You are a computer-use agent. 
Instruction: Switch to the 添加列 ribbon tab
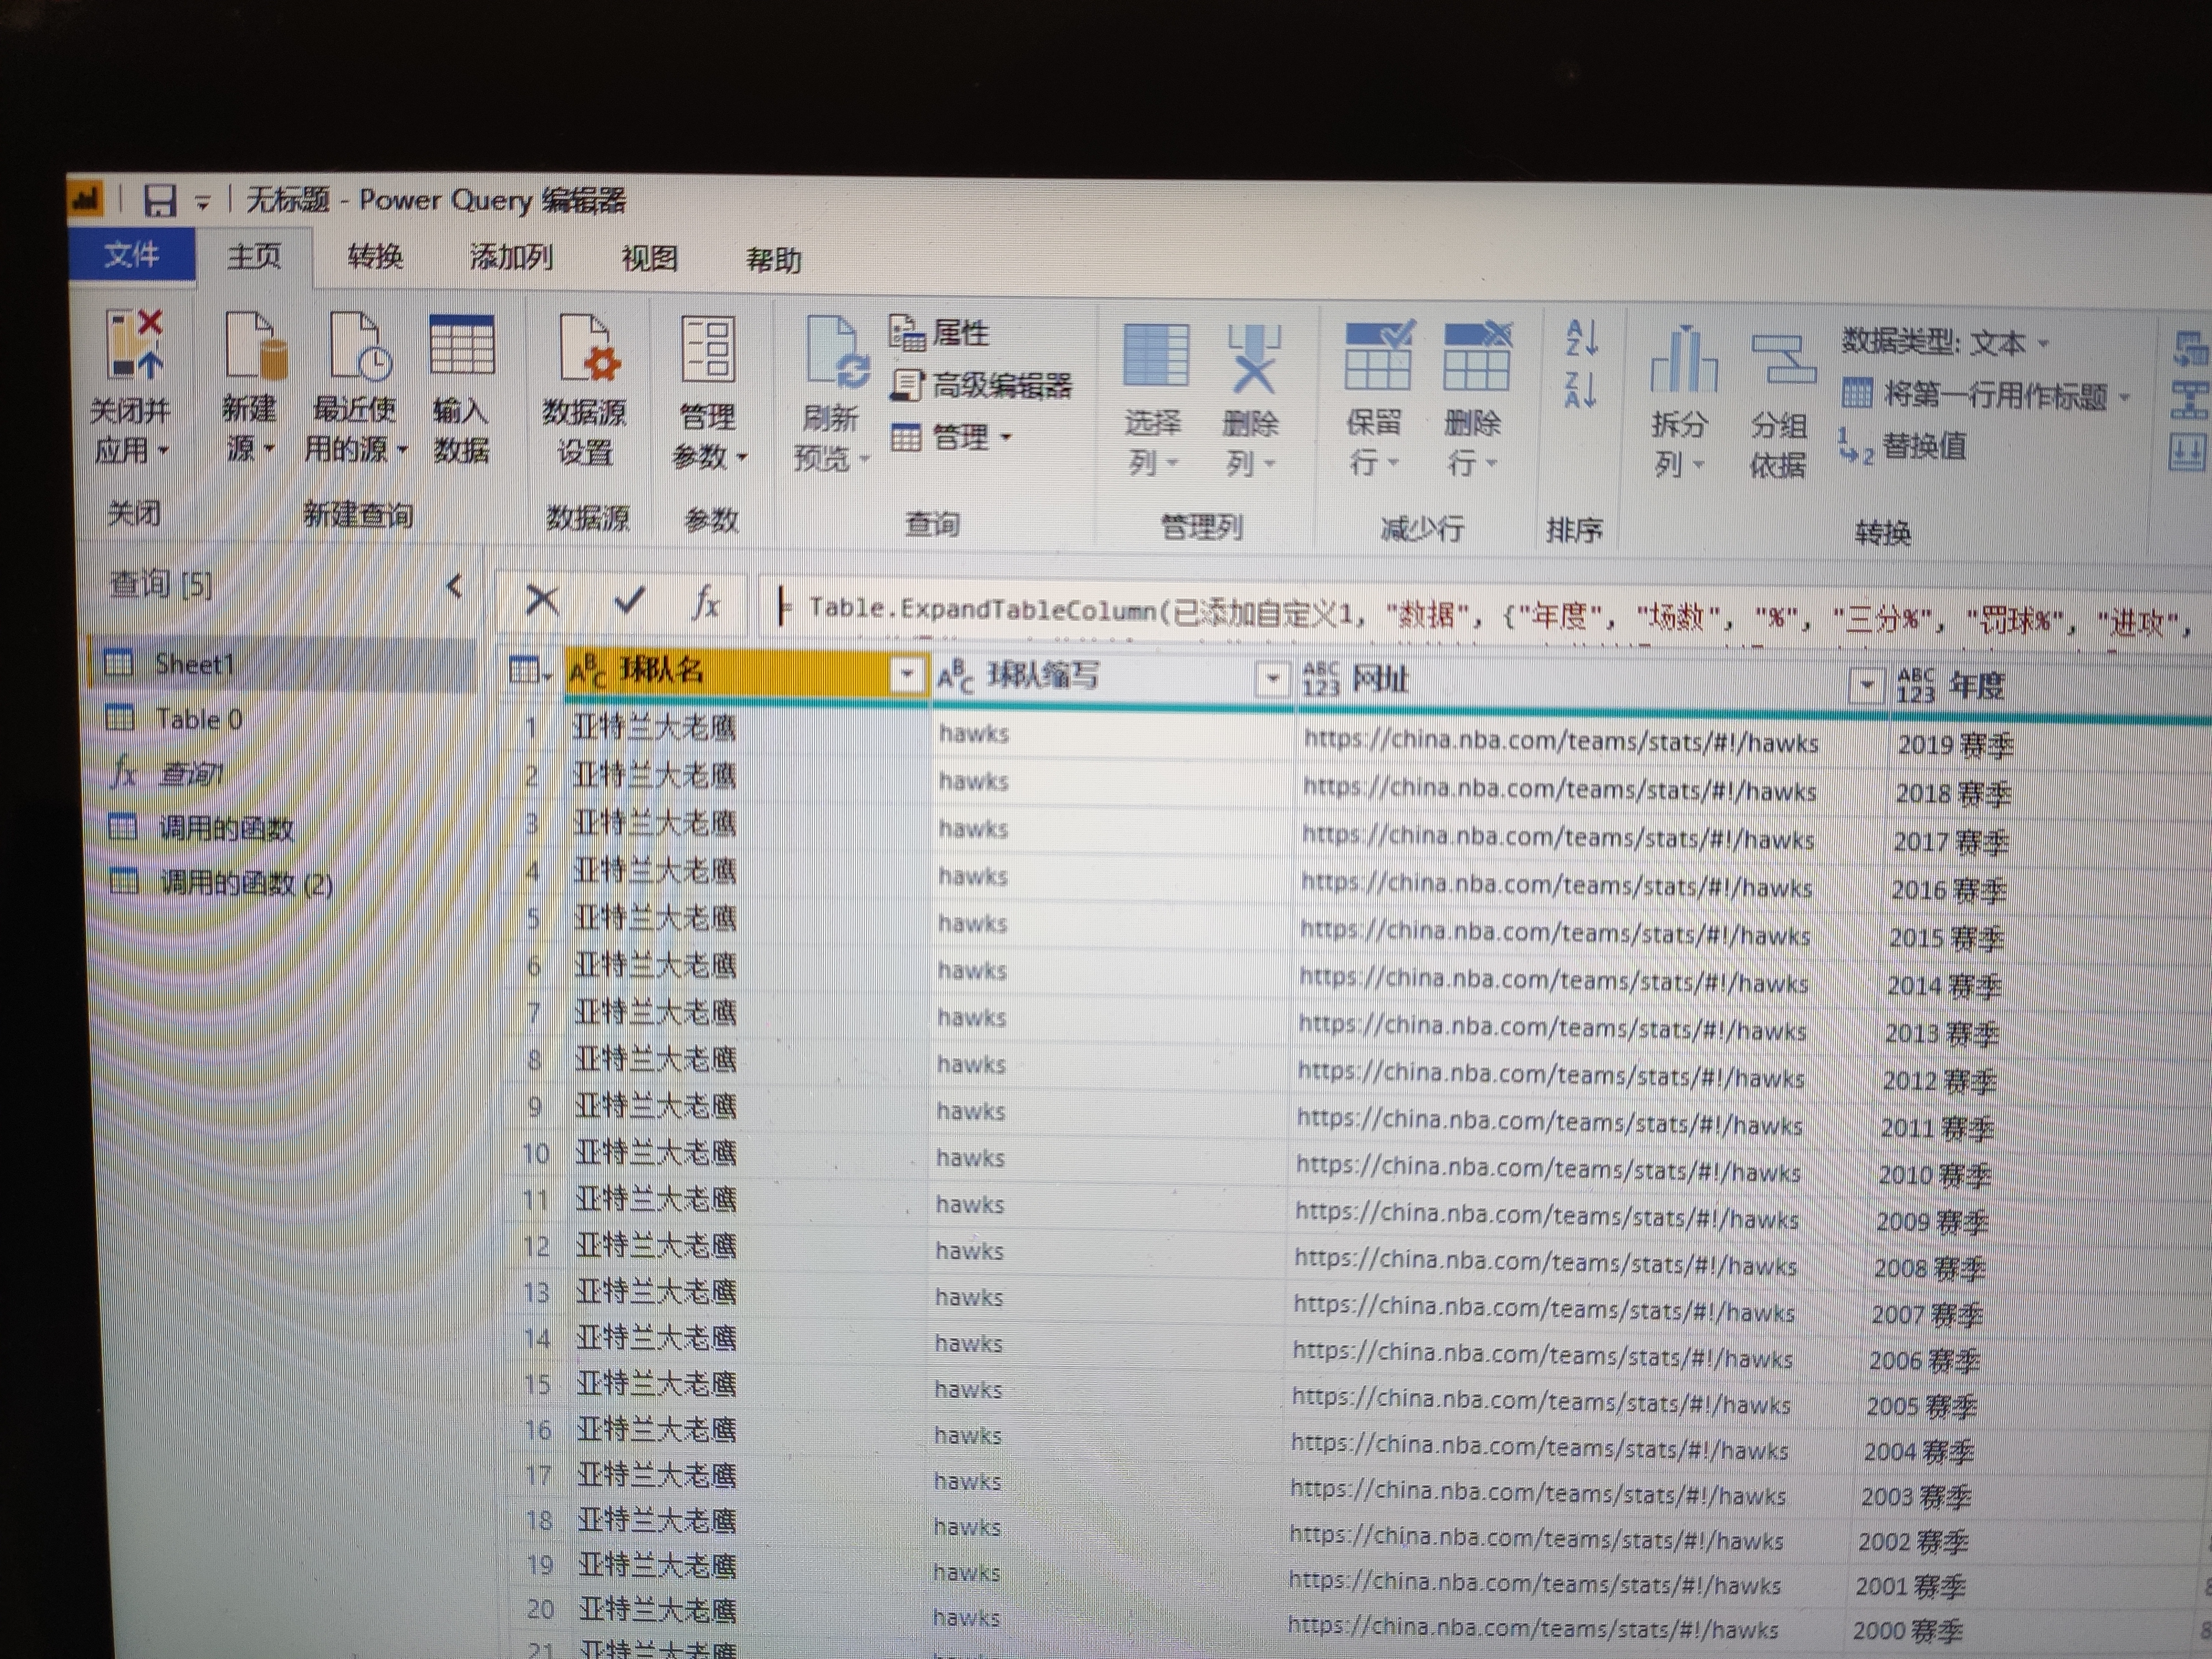click(511, 258)
